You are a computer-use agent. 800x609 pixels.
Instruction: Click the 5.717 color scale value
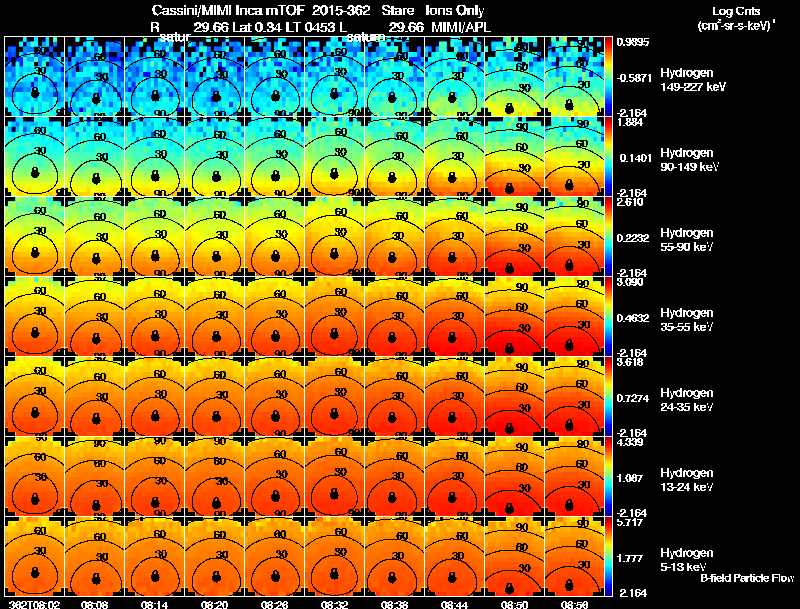pyautogui.click(x=630, y=522)
